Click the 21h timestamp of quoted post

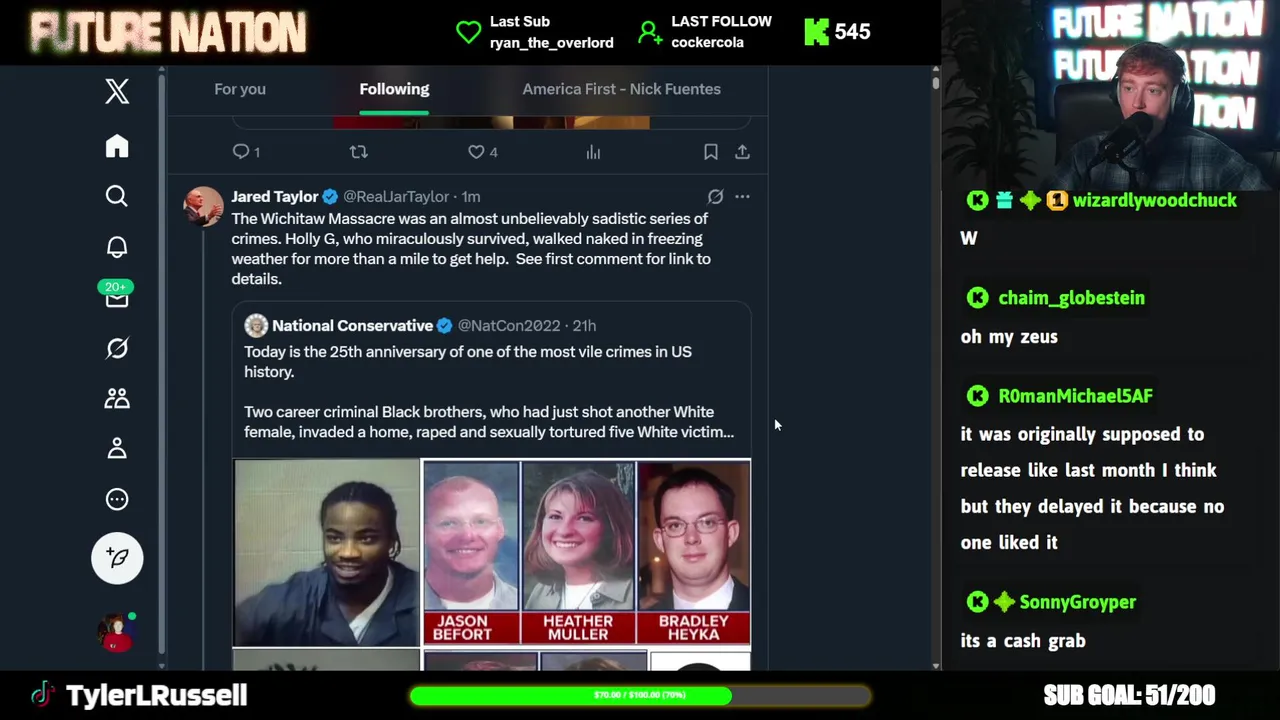584,326
